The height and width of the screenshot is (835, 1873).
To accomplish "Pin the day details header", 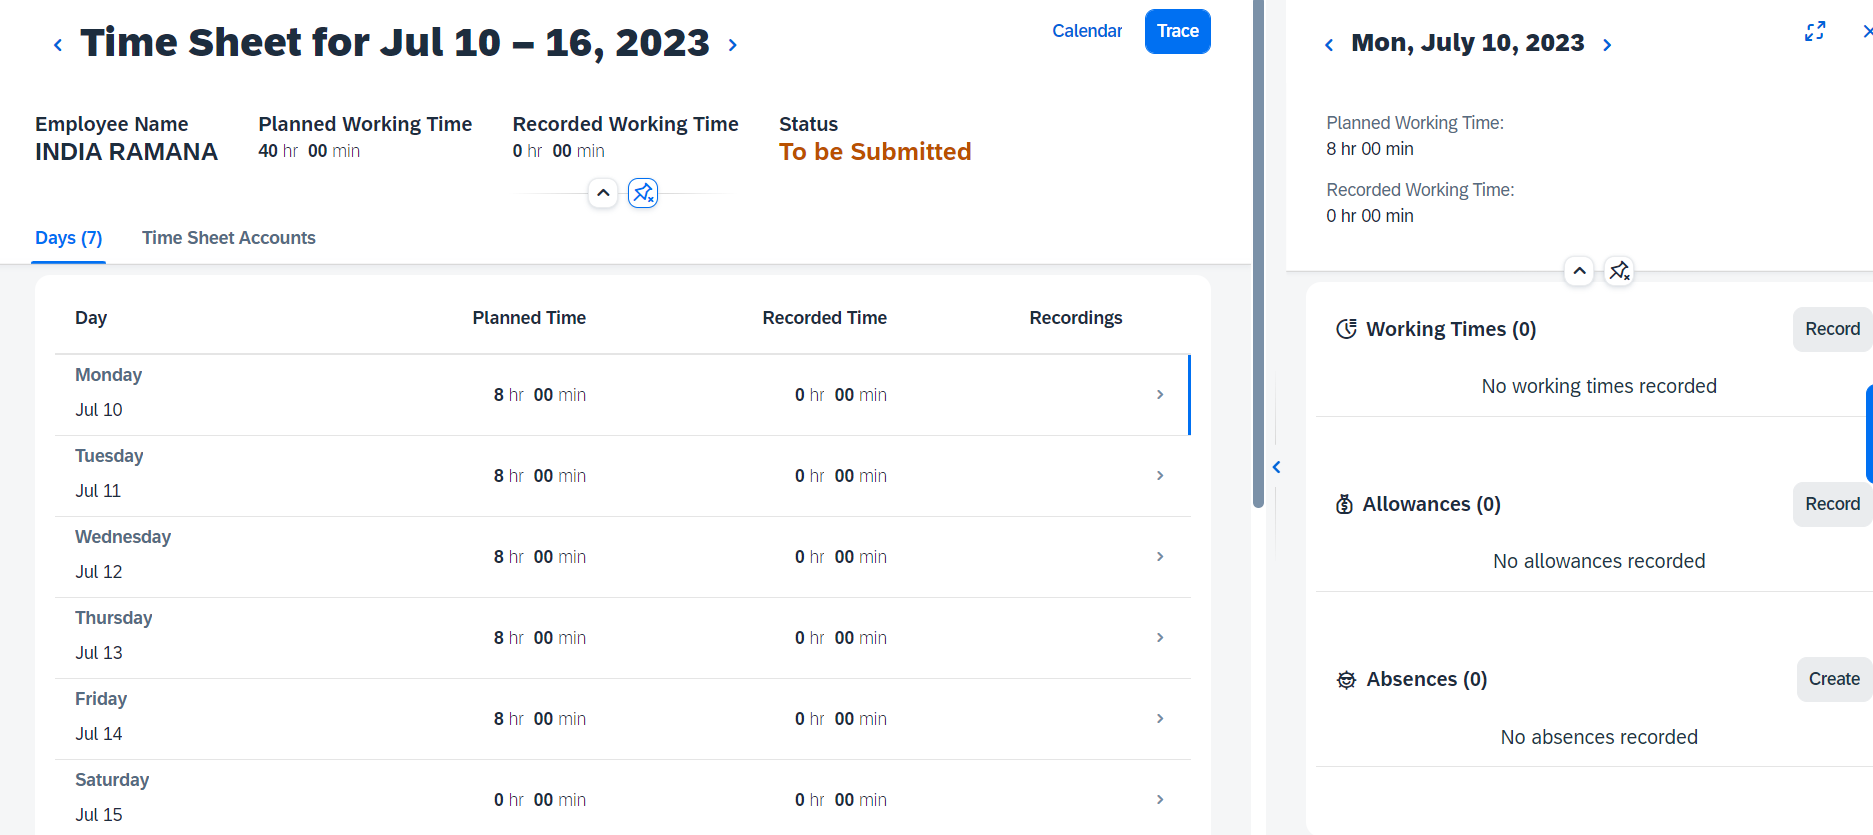I will [x=1619, y=271].
